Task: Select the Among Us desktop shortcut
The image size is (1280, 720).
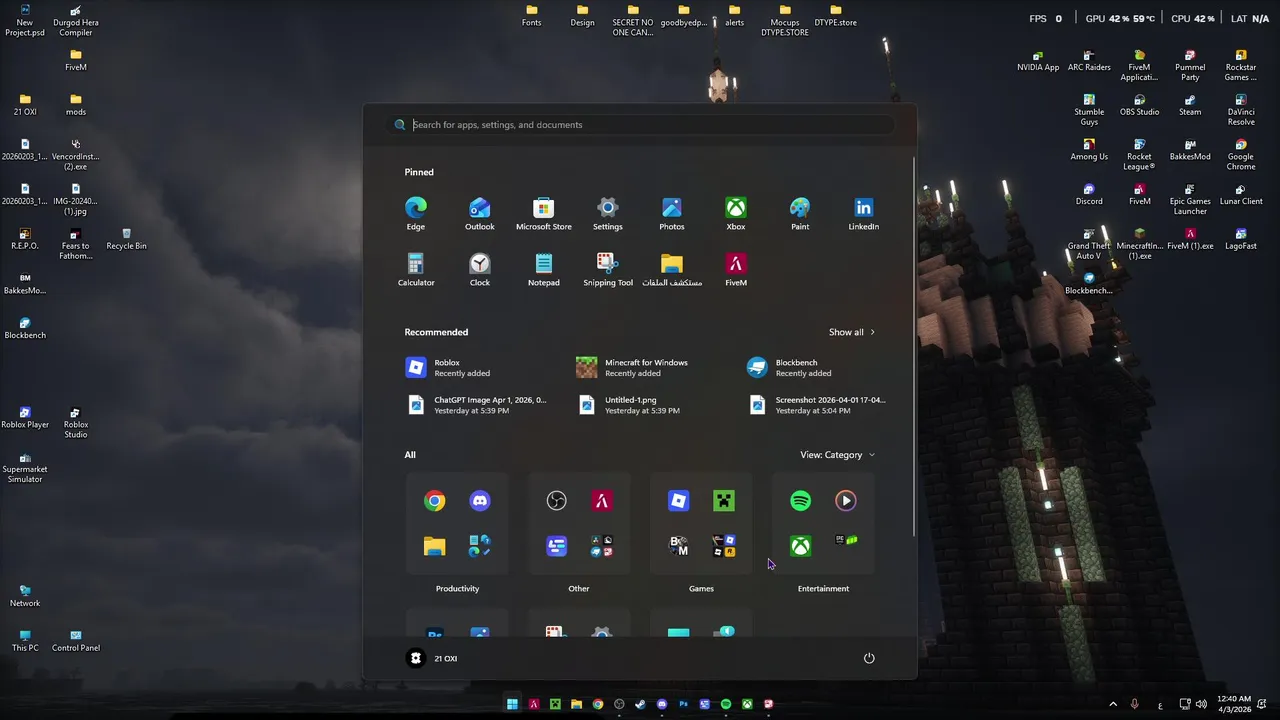Action: [1089, 149]
